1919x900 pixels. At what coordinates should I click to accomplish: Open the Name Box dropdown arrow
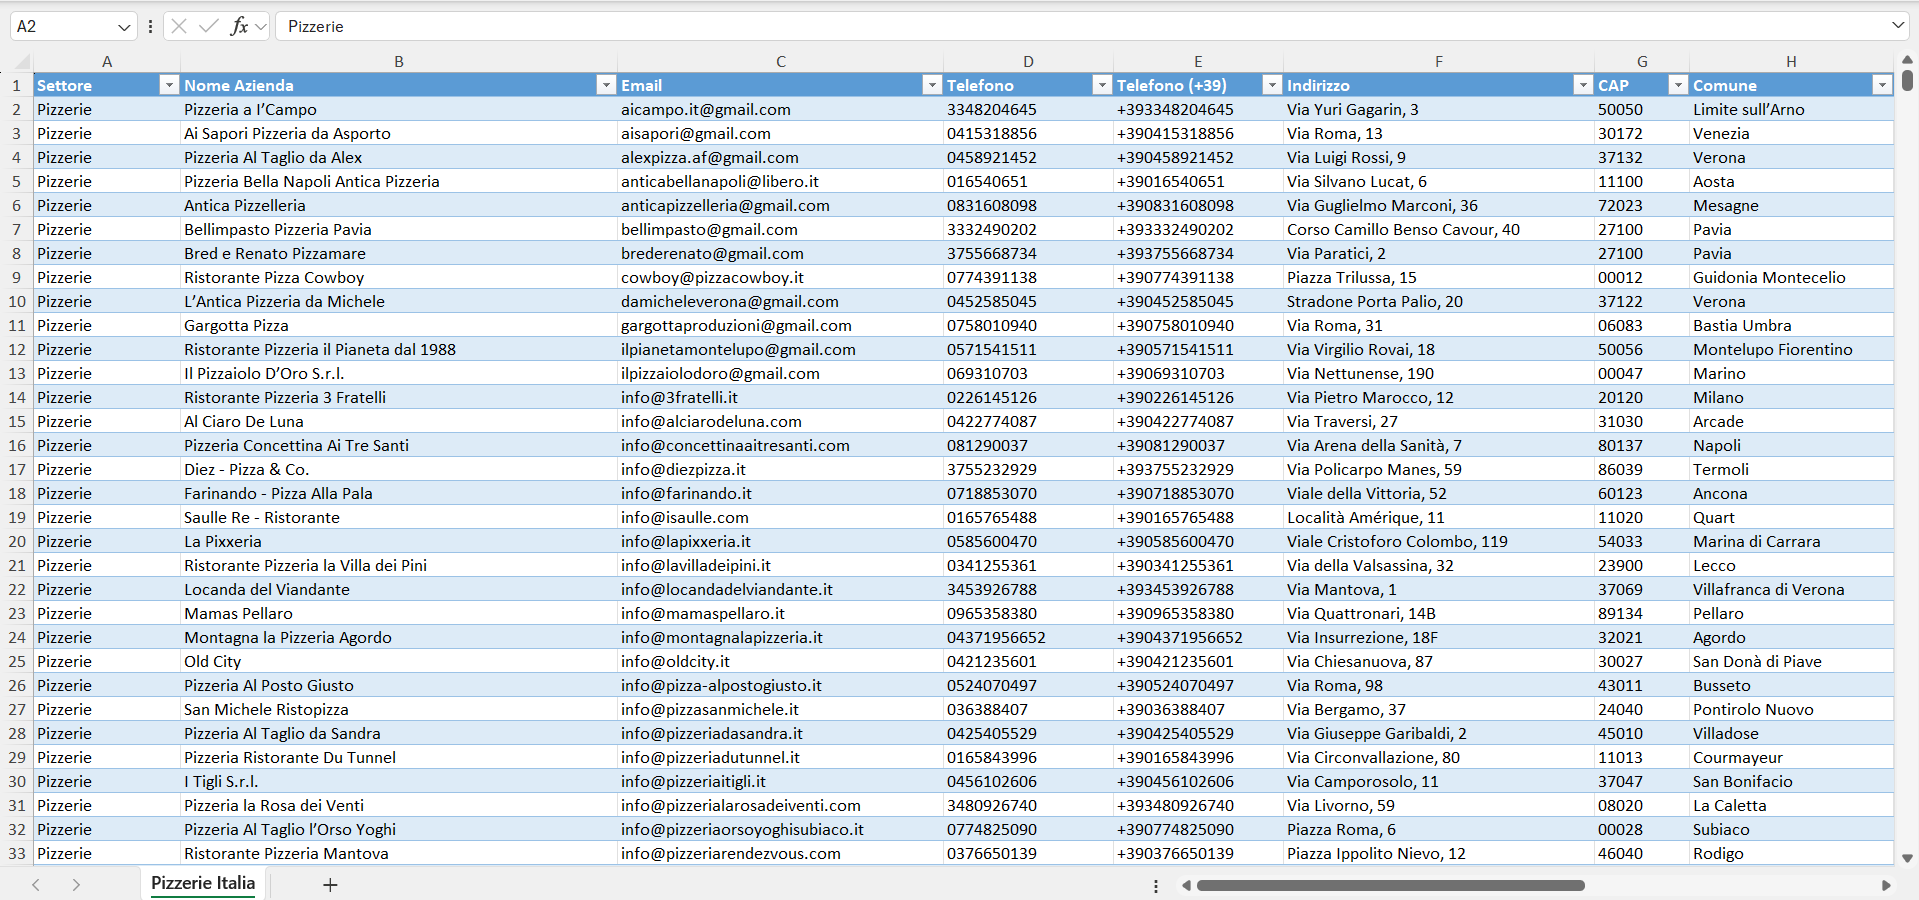pos(124,27)
